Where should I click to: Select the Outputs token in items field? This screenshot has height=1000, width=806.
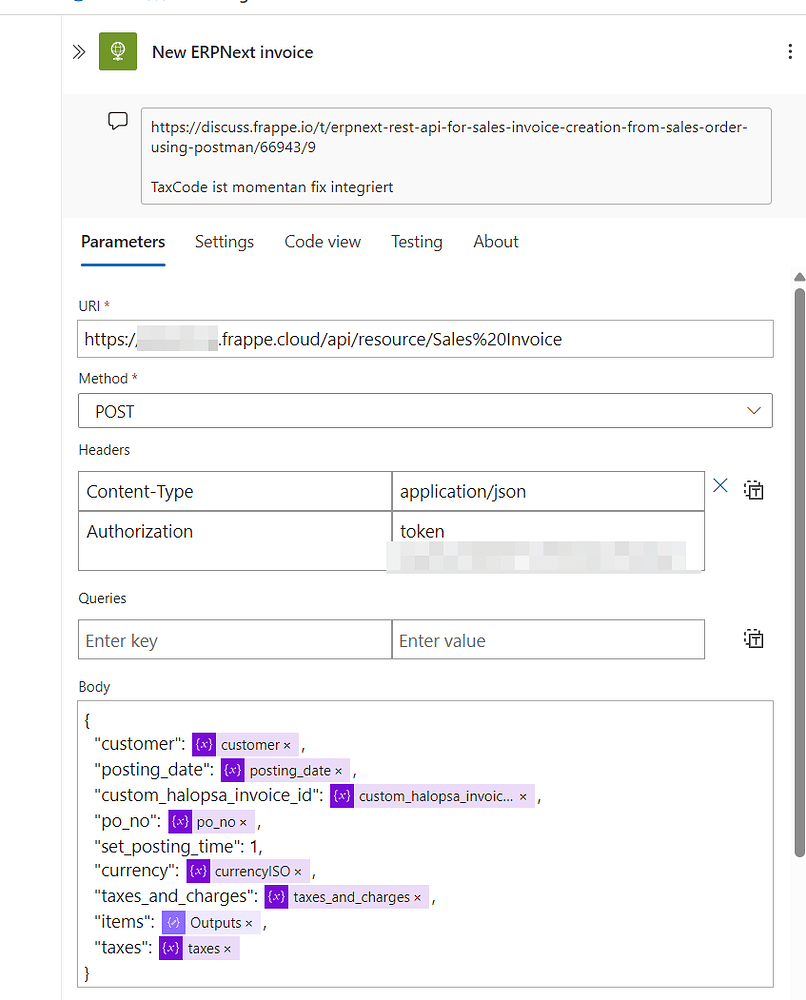pos(221,922)
